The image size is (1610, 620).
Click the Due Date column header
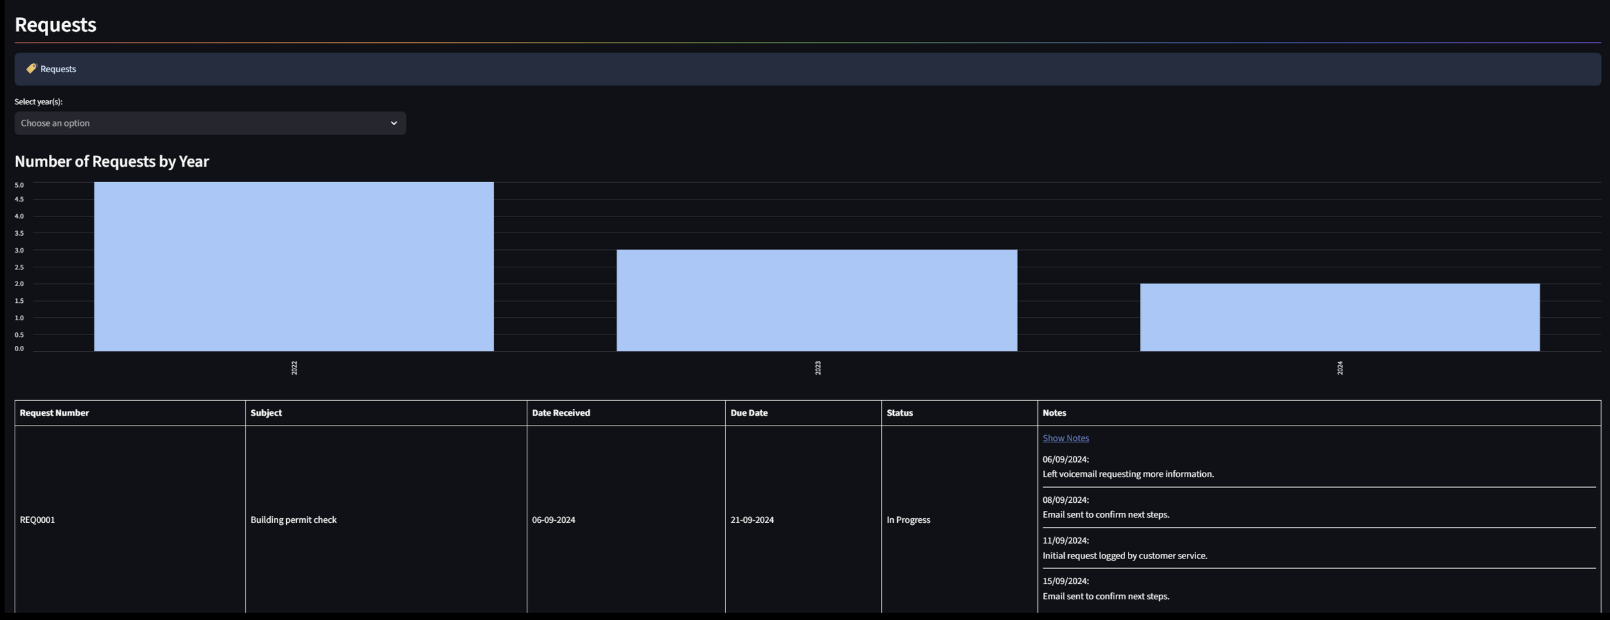(x=749, y=413)
